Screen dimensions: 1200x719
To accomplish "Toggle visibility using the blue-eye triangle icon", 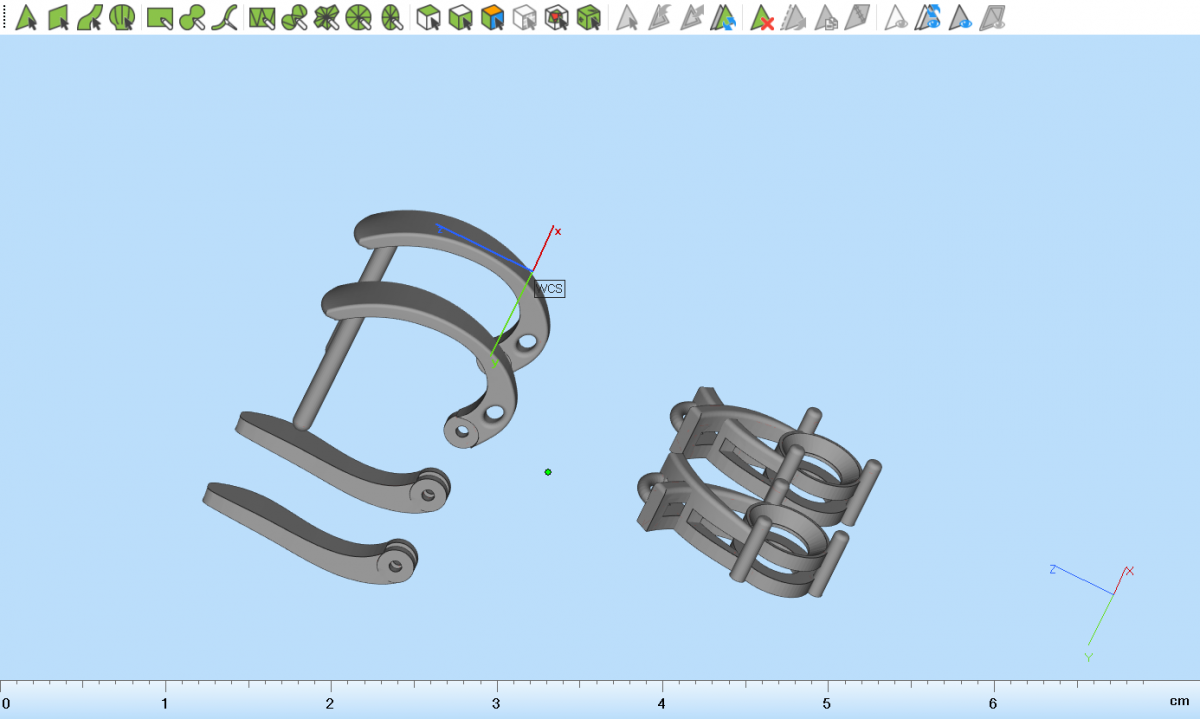I will coord(961,17).
